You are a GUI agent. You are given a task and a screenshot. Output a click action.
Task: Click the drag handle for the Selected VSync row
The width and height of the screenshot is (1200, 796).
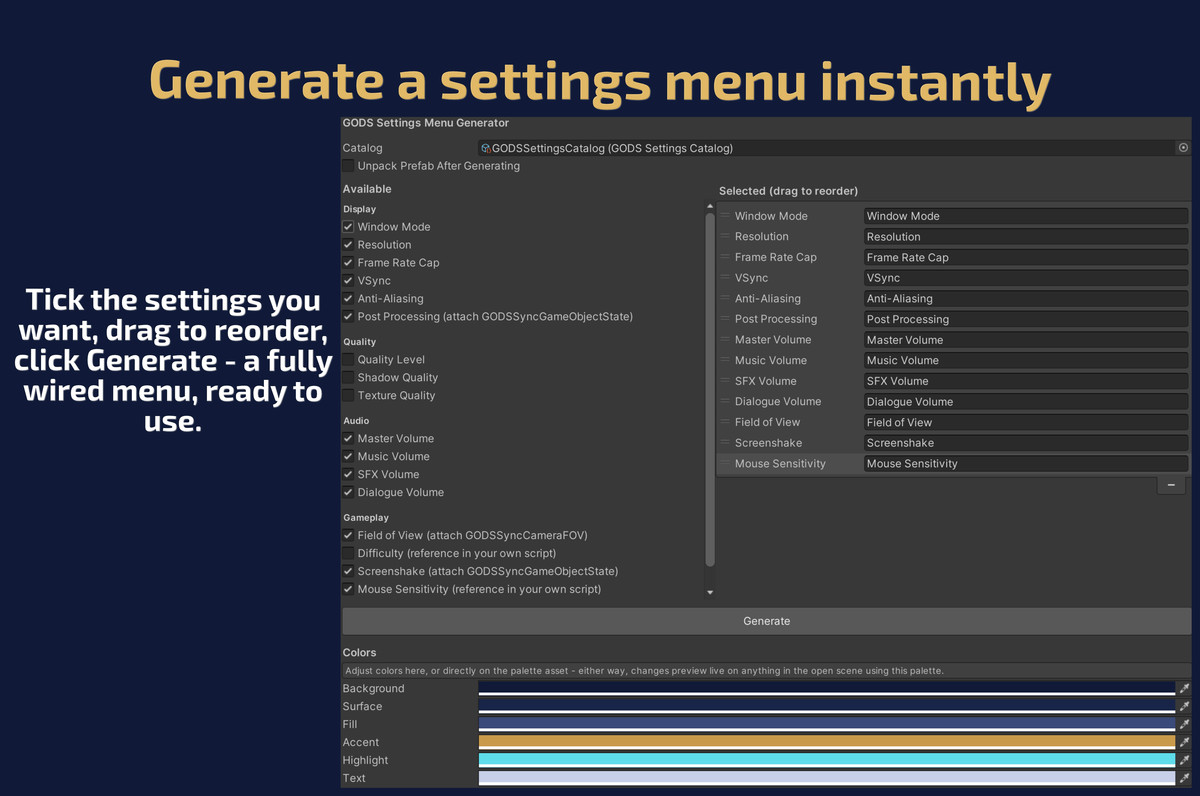725,278
